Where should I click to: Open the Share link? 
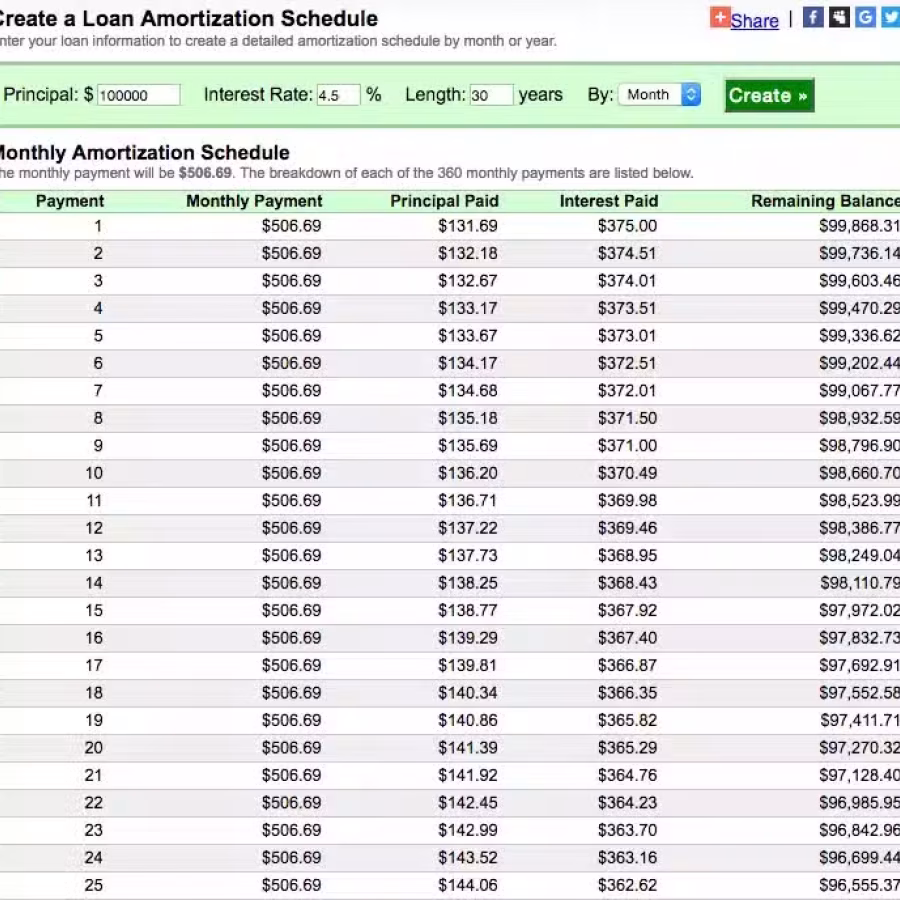tap(754, 21)
